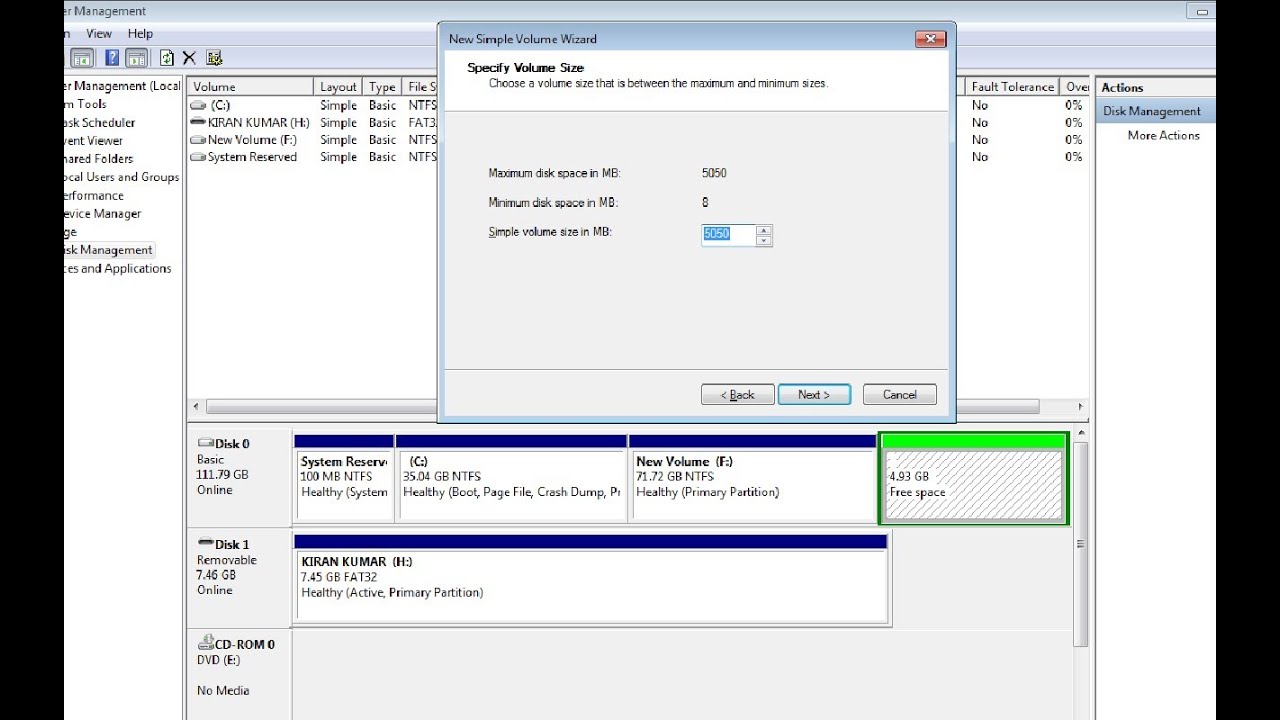
Task: Click the volume list horizontal scrollbar left arrow
Action: click(x=196, y=407)
